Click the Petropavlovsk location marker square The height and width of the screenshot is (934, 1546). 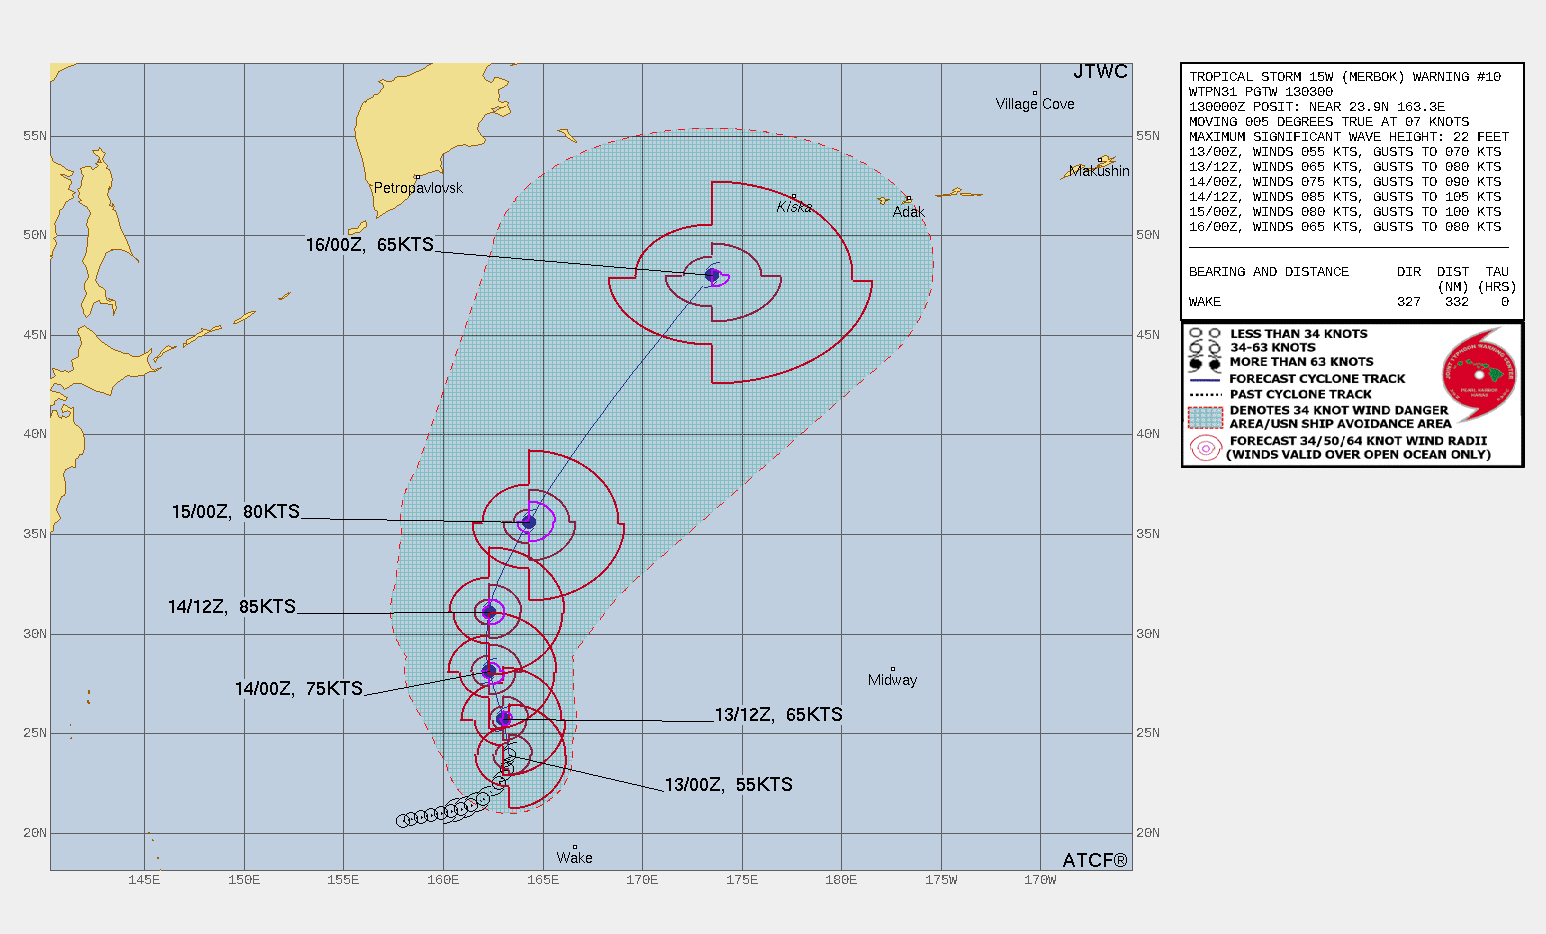click(x=417, y=177)
